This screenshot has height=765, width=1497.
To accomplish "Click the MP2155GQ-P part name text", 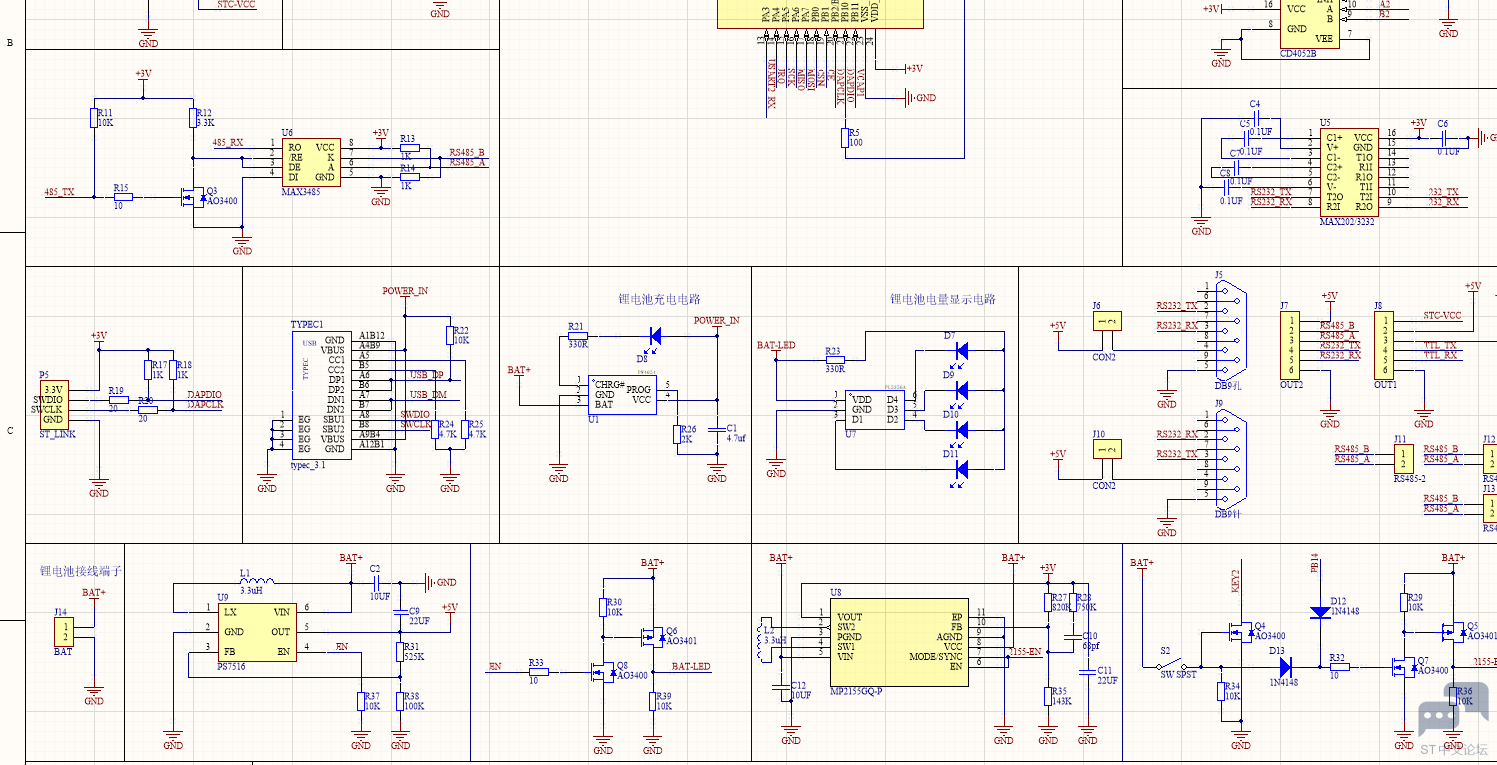I will pyautogui.click(x=857, y=691).
